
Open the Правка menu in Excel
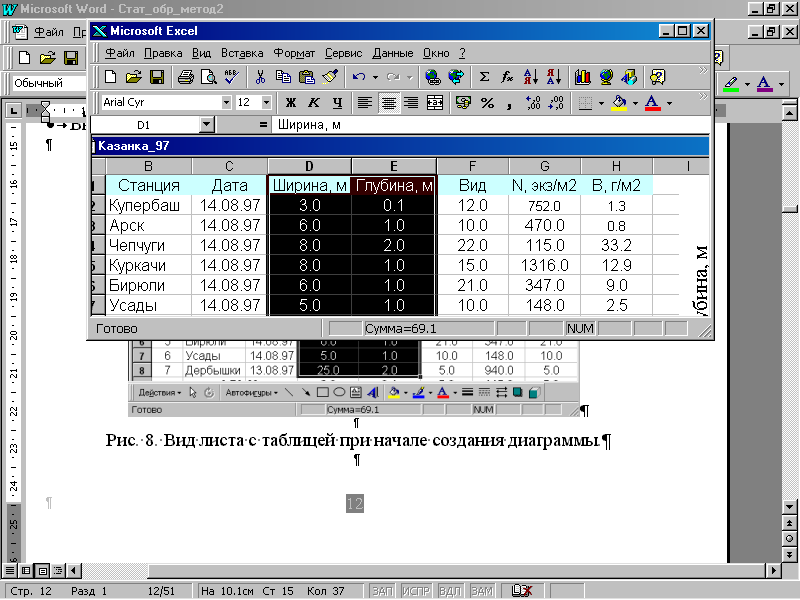pyautogui.click(x=163, y=53)
